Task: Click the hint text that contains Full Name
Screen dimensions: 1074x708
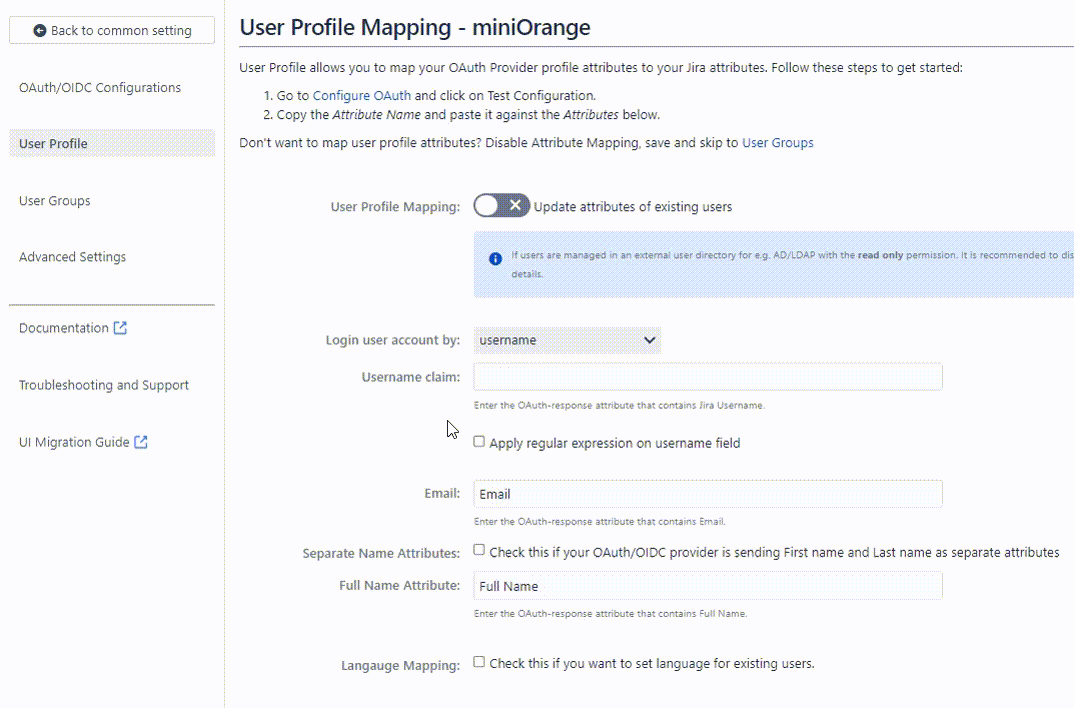Action: [x=610, y=614]
